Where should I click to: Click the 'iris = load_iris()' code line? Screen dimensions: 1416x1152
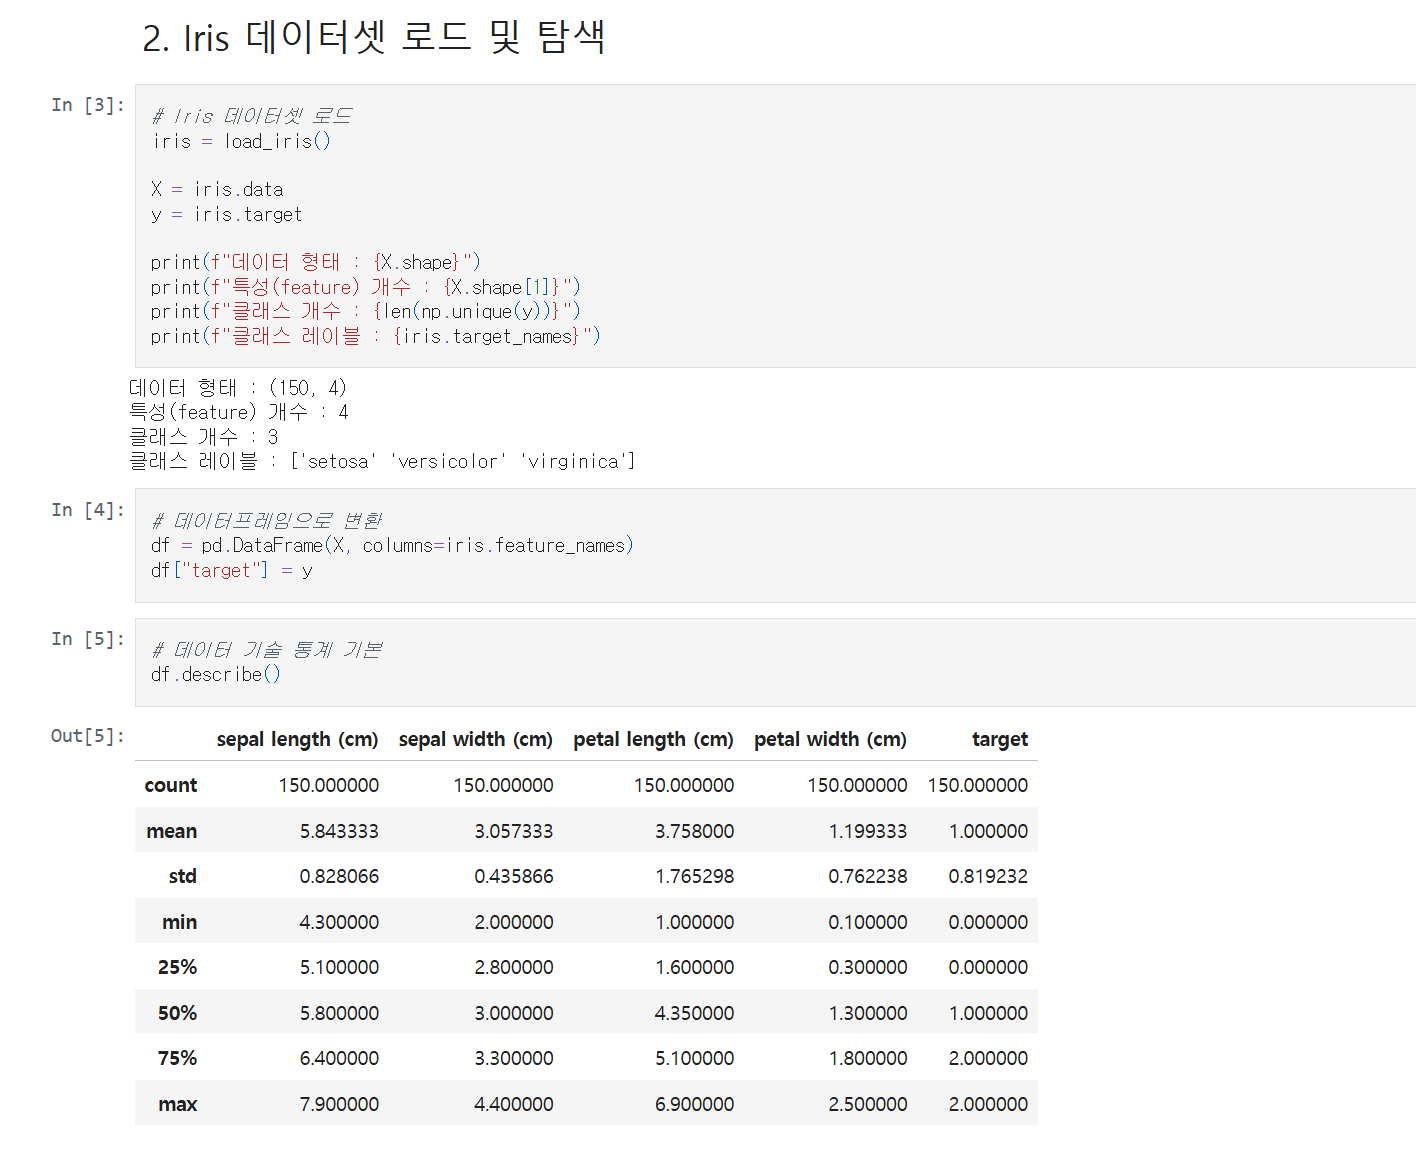coord(241,141)
